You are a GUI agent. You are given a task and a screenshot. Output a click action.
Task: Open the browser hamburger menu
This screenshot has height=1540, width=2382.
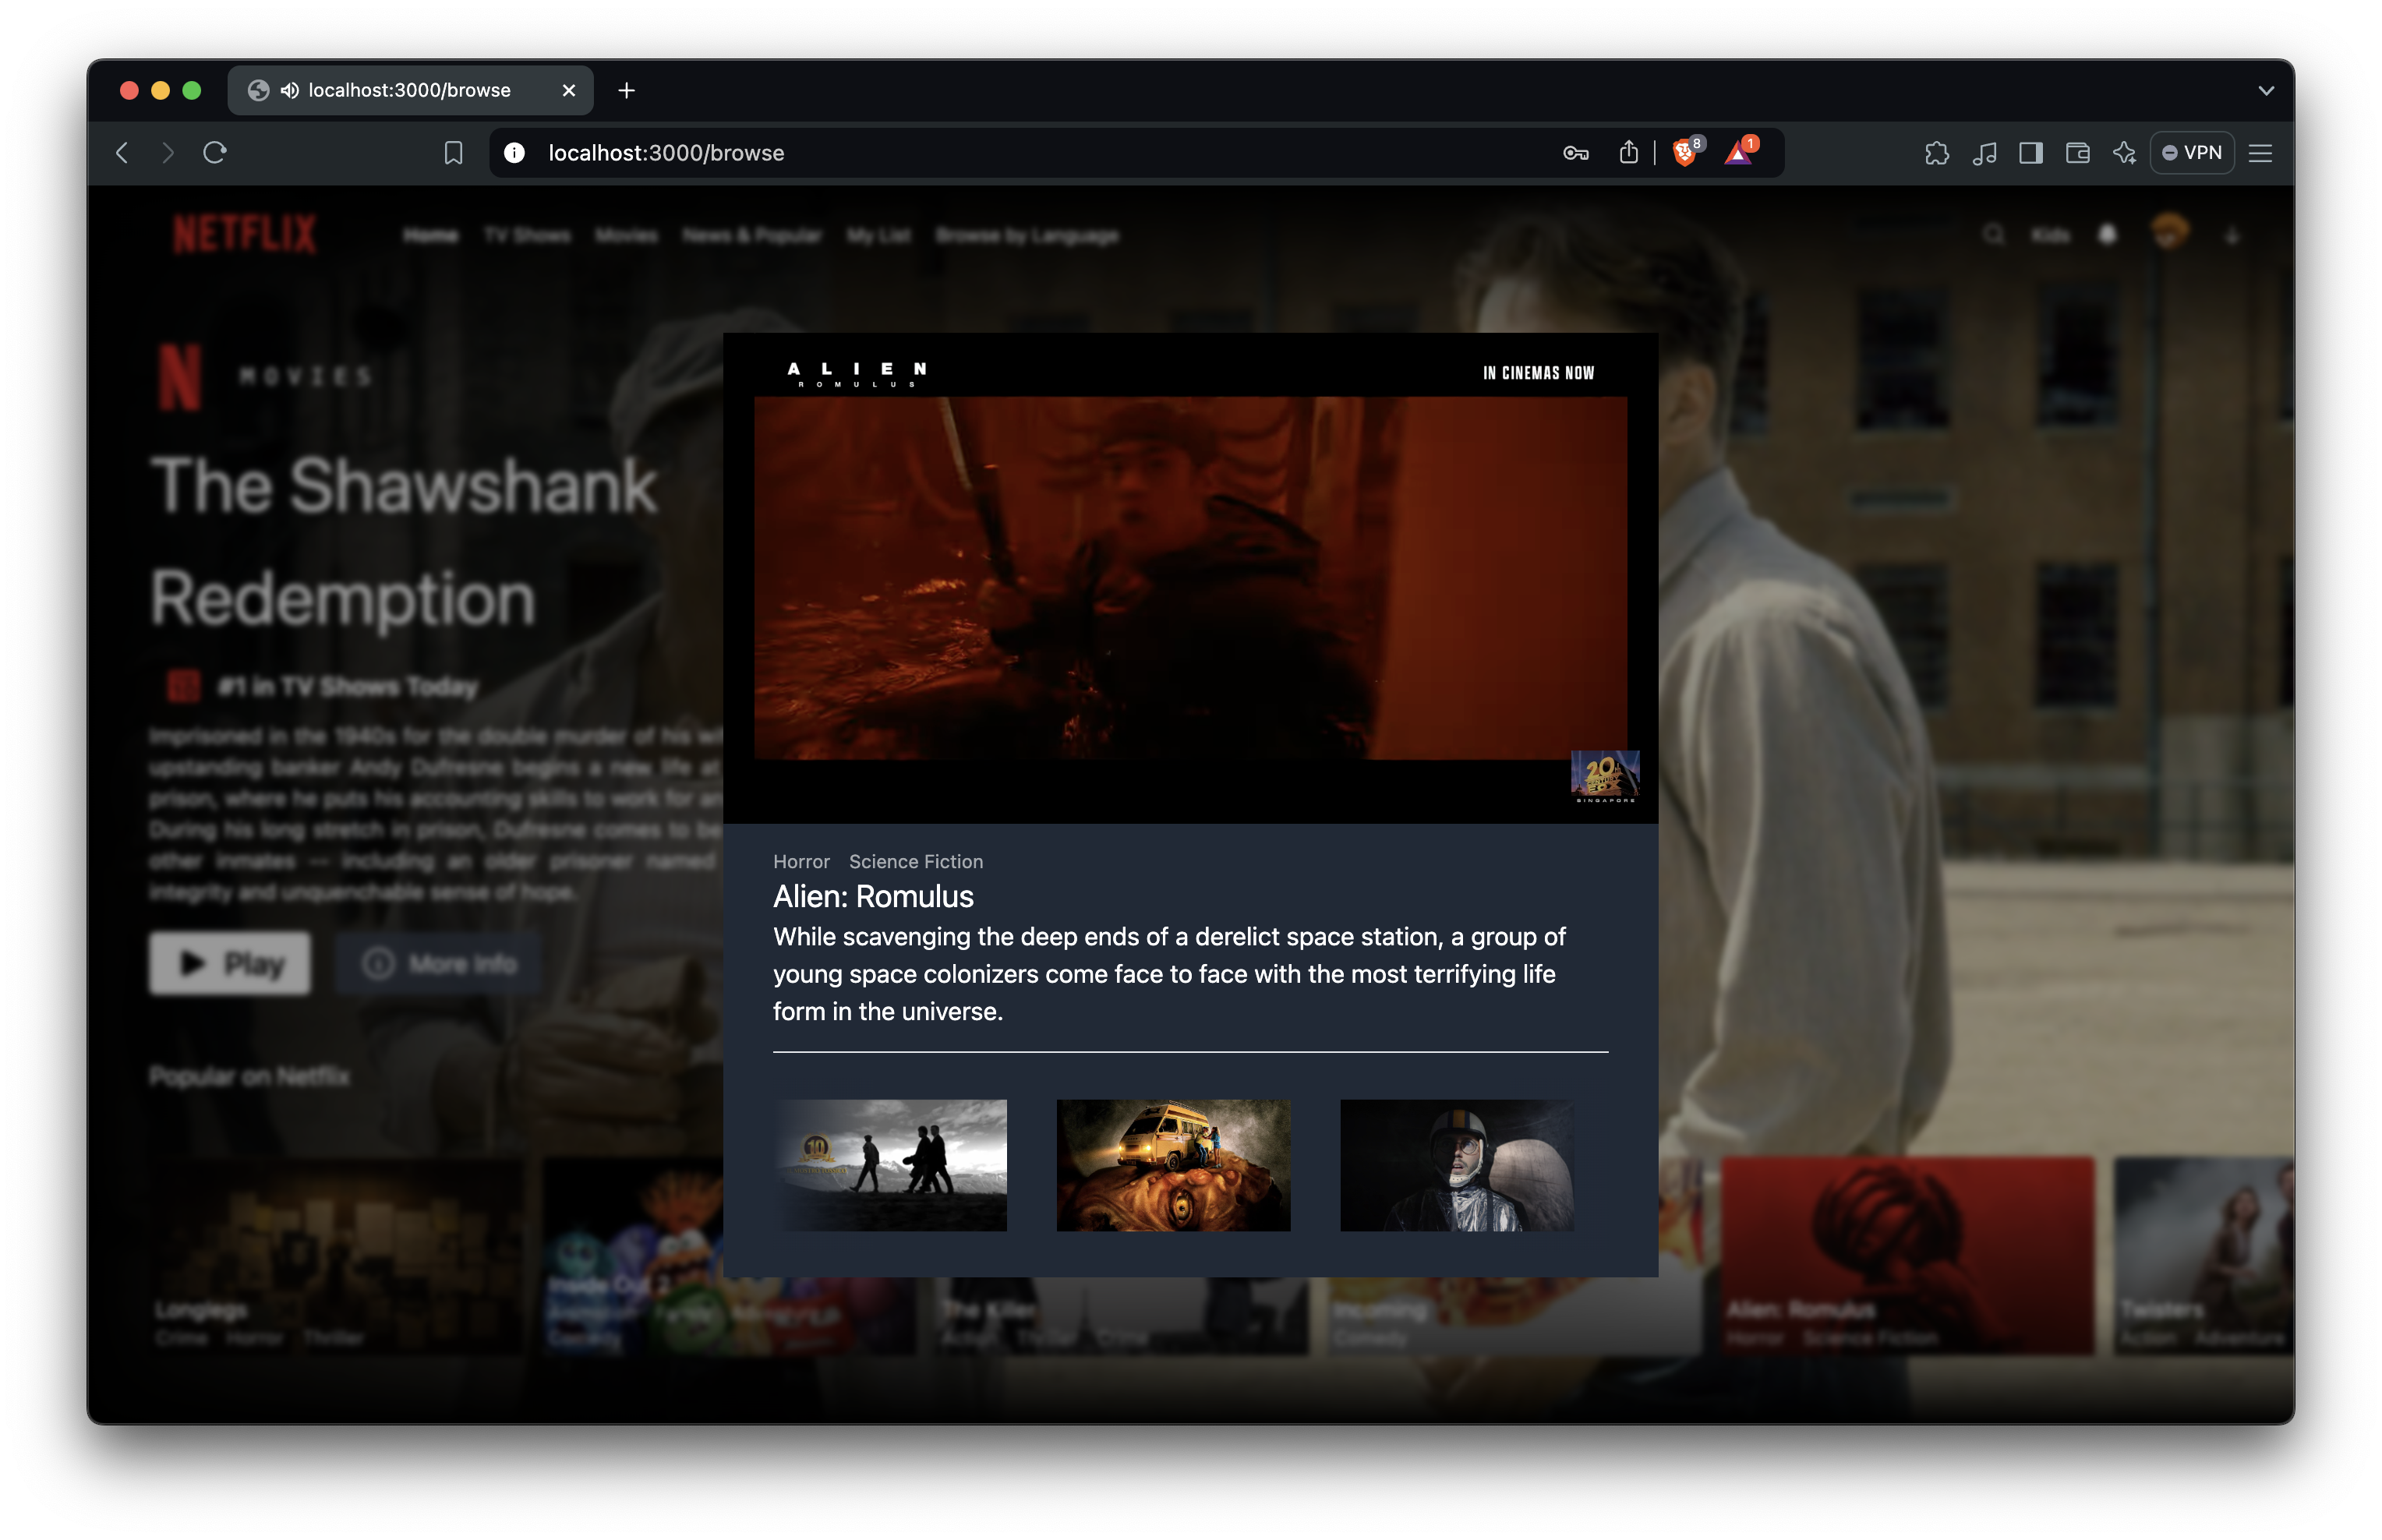[x=2260, y=153]
